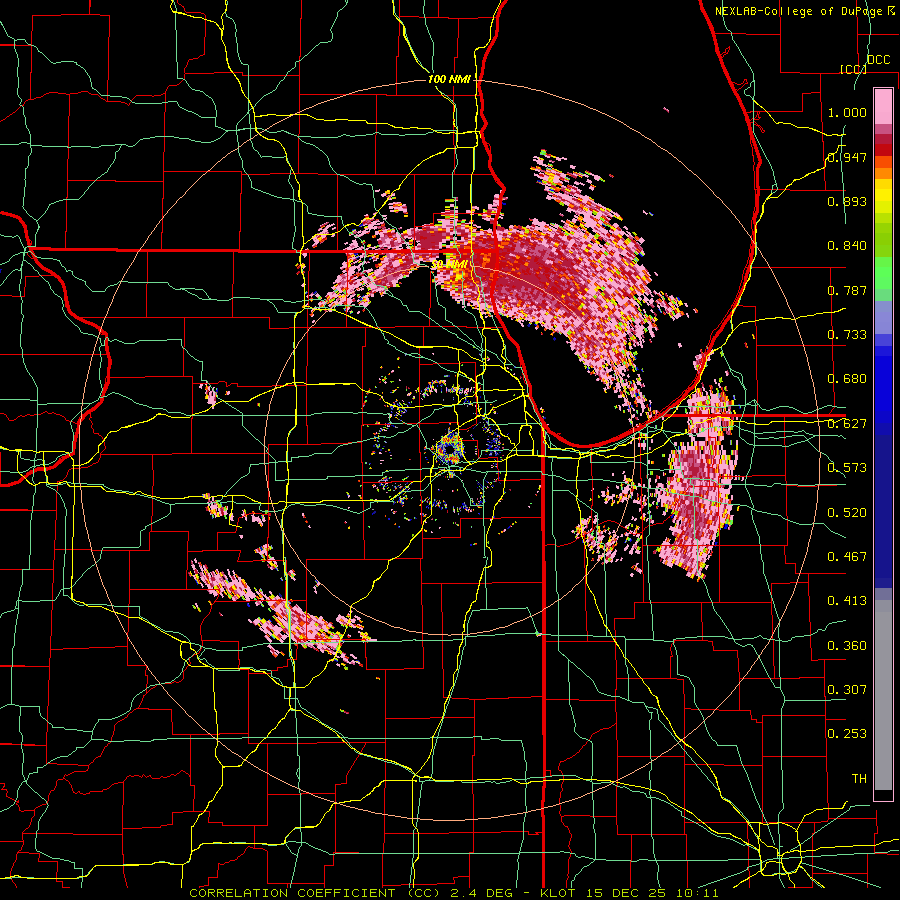Click the 0.520 scale value

tap(847, 513)
